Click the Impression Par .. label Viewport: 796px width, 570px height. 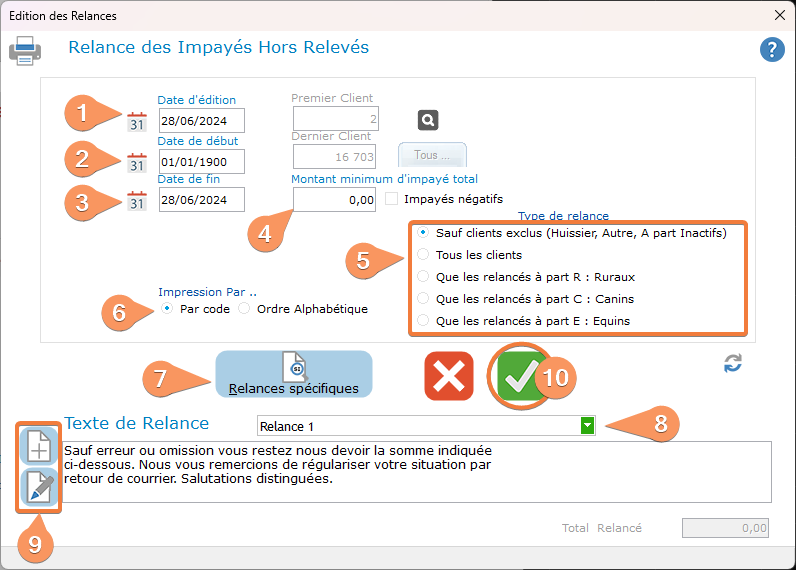pos(207,292)
